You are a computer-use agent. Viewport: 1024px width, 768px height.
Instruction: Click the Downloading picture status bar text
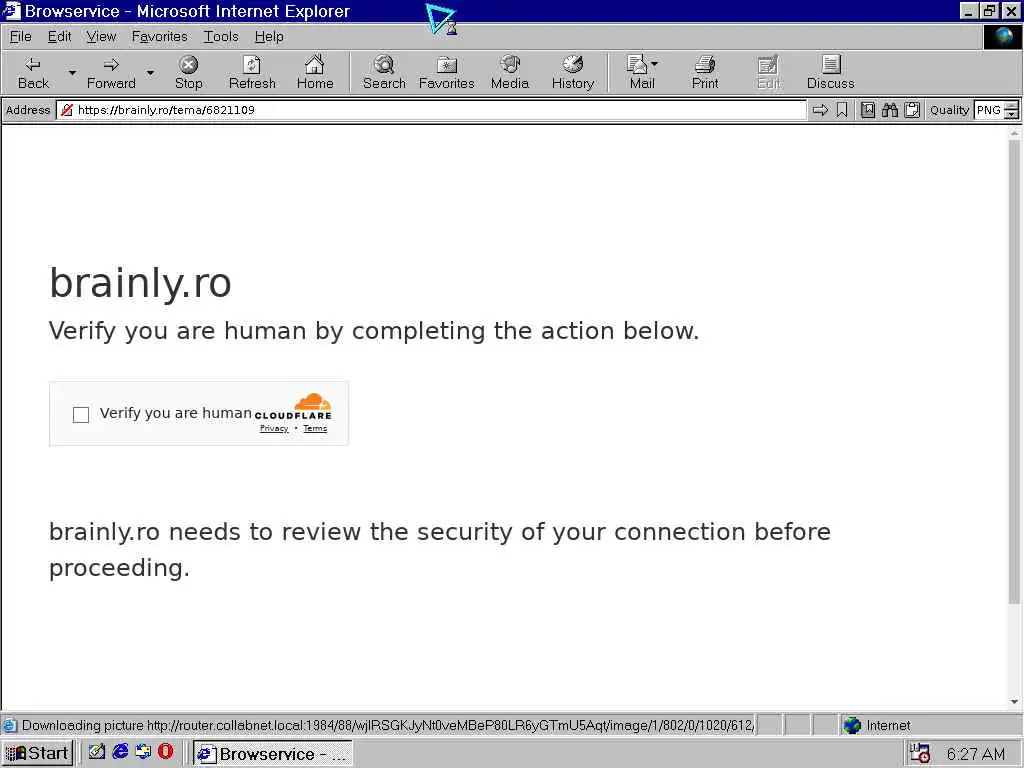click(387, 726)
